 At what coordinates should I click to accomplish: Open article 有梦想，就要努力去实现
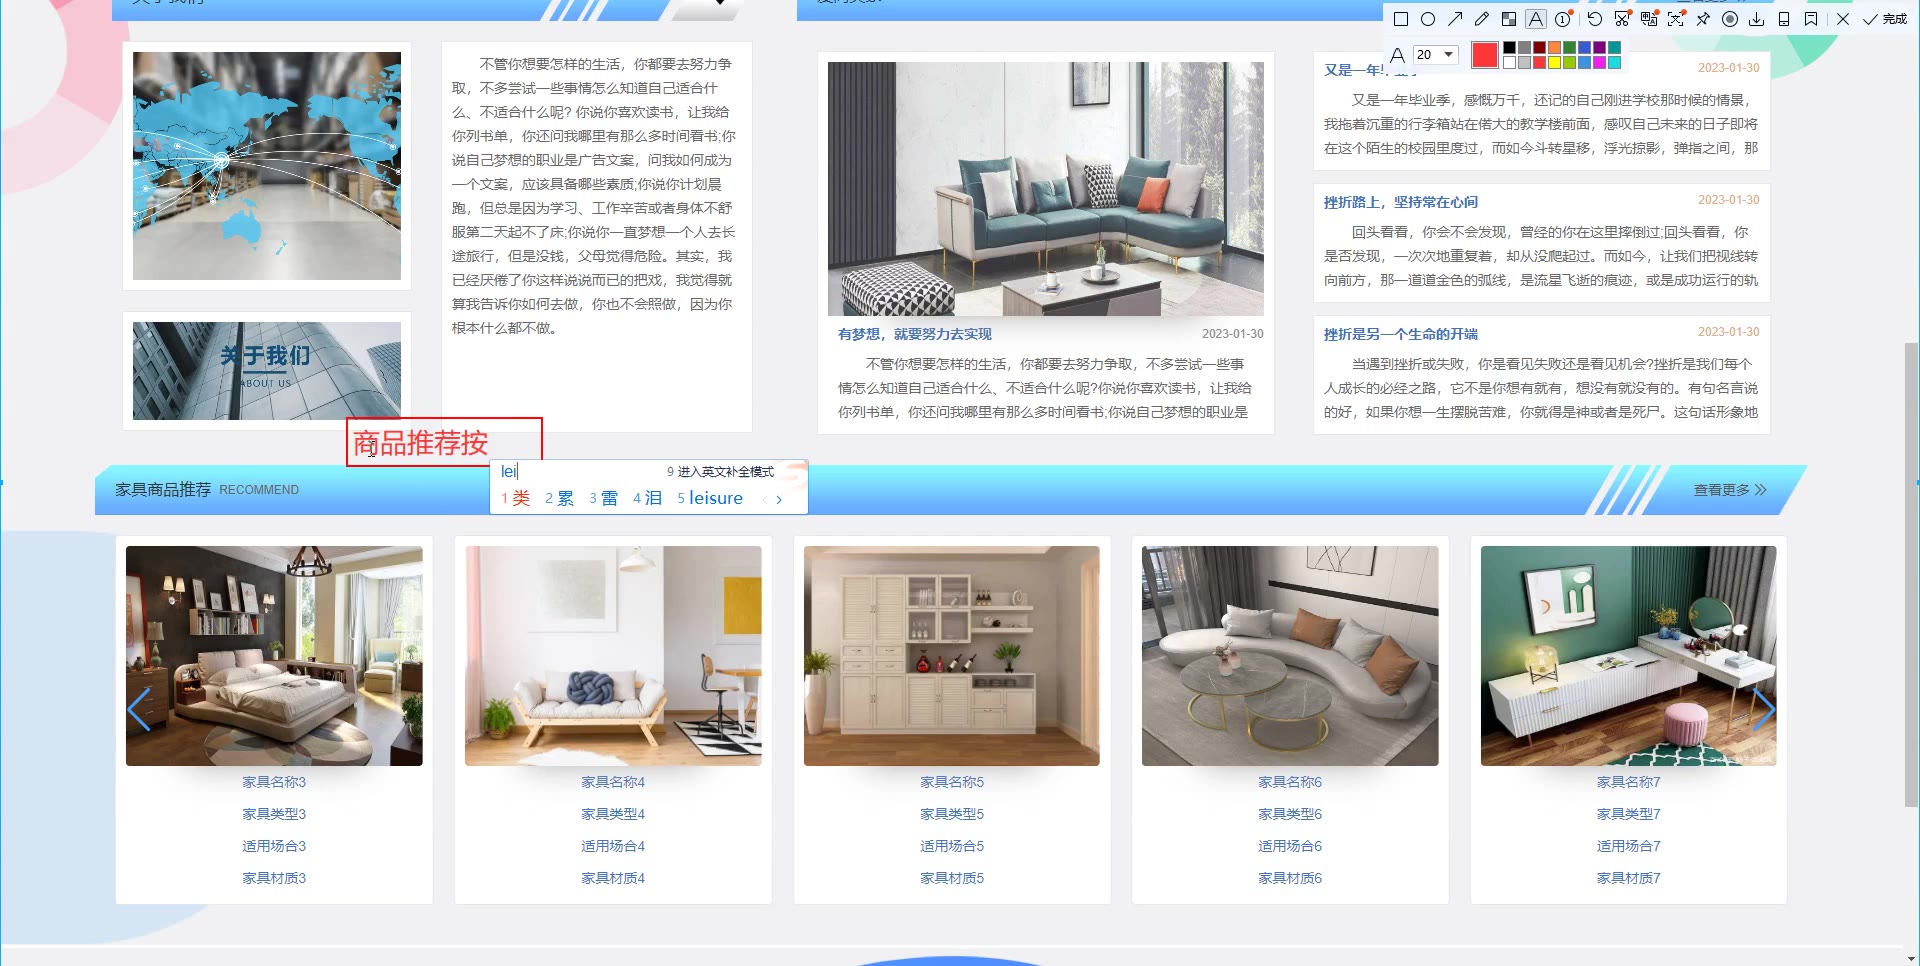point(915,334)
